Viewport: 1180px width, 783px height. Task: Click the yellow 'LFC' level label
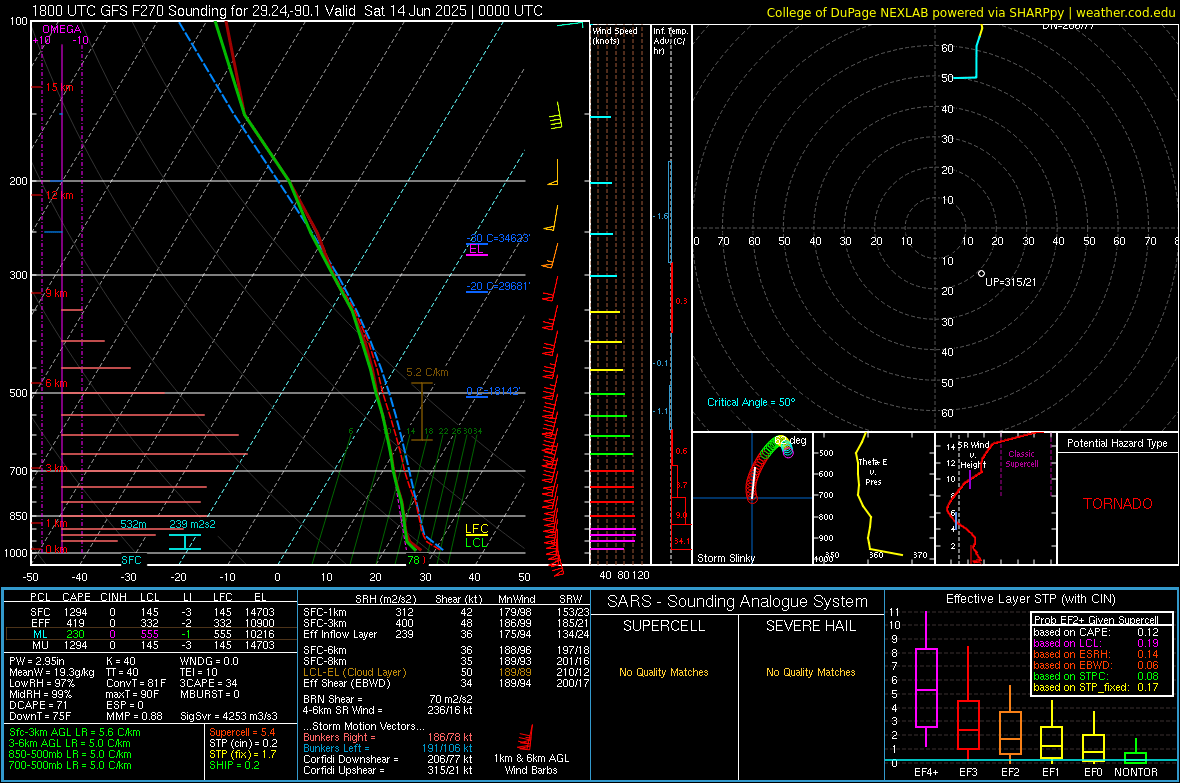(x=476, y=529)
